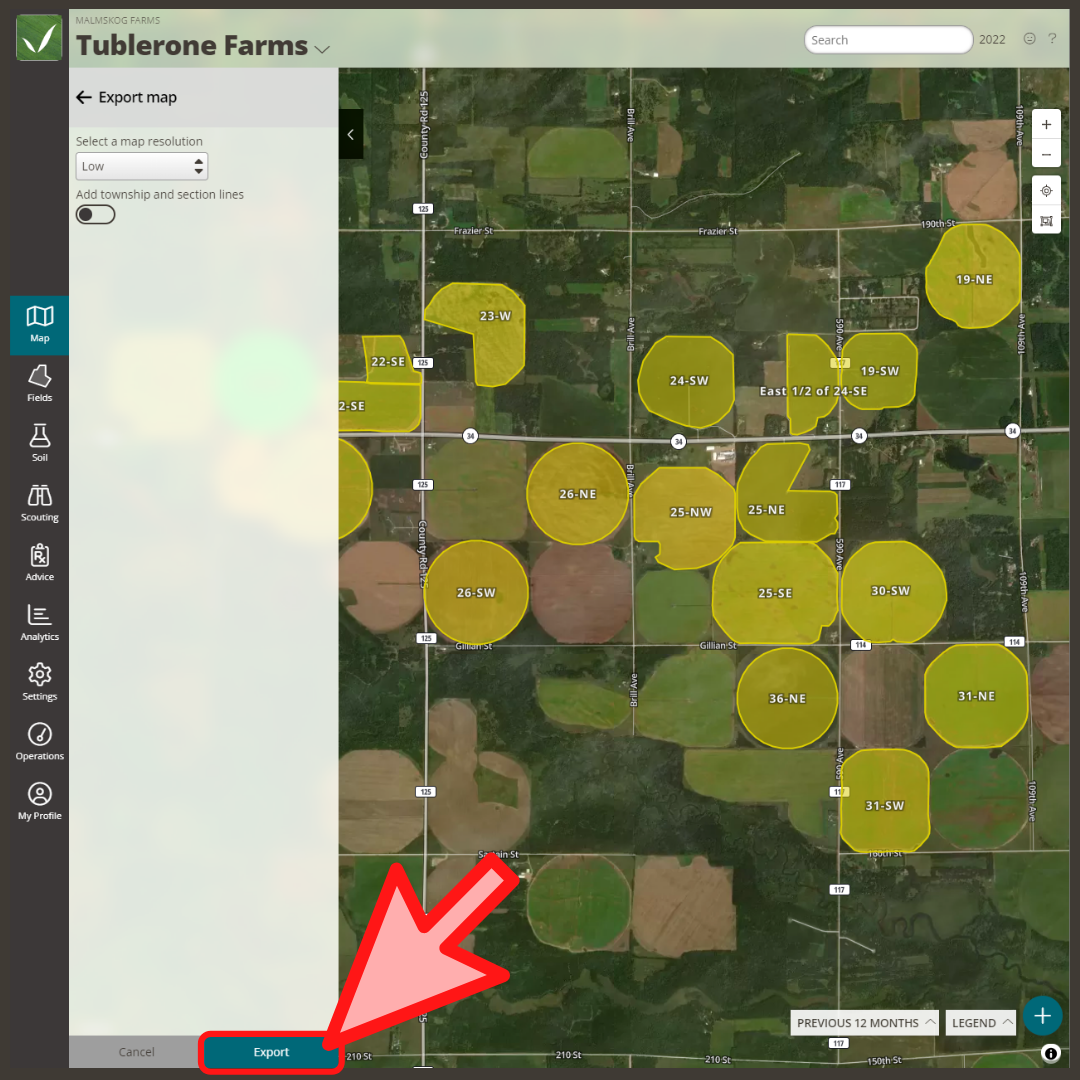Open help question mark icon

[x=1052, y=39]
